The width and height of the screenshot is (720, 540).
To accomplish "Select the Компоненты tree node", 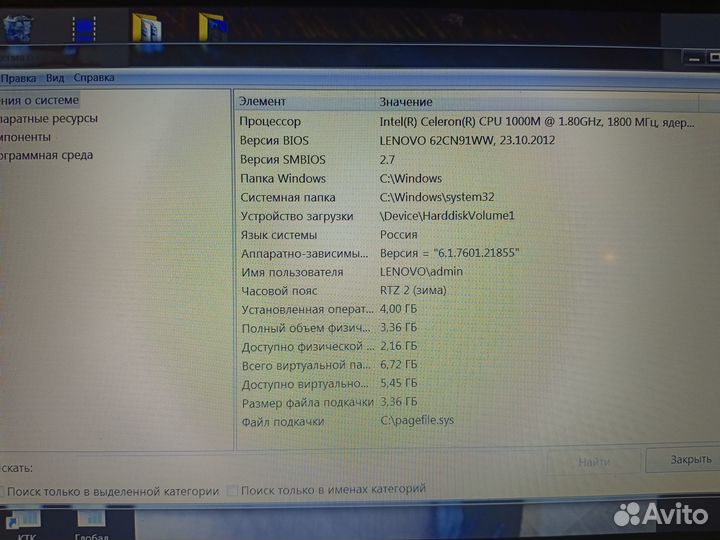I will click(25, 137).
